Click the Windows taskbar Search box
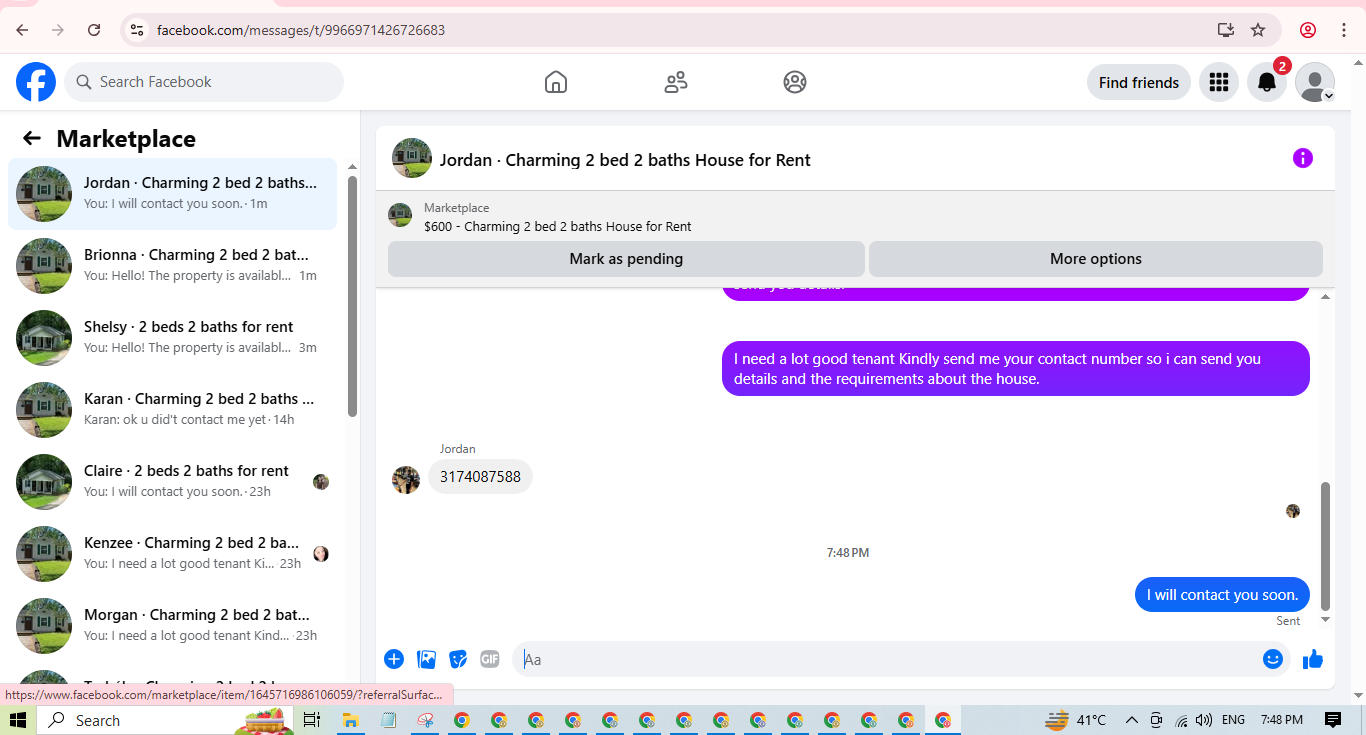The width and height of the screenshot is (1366, 735). tap(165, 720)
